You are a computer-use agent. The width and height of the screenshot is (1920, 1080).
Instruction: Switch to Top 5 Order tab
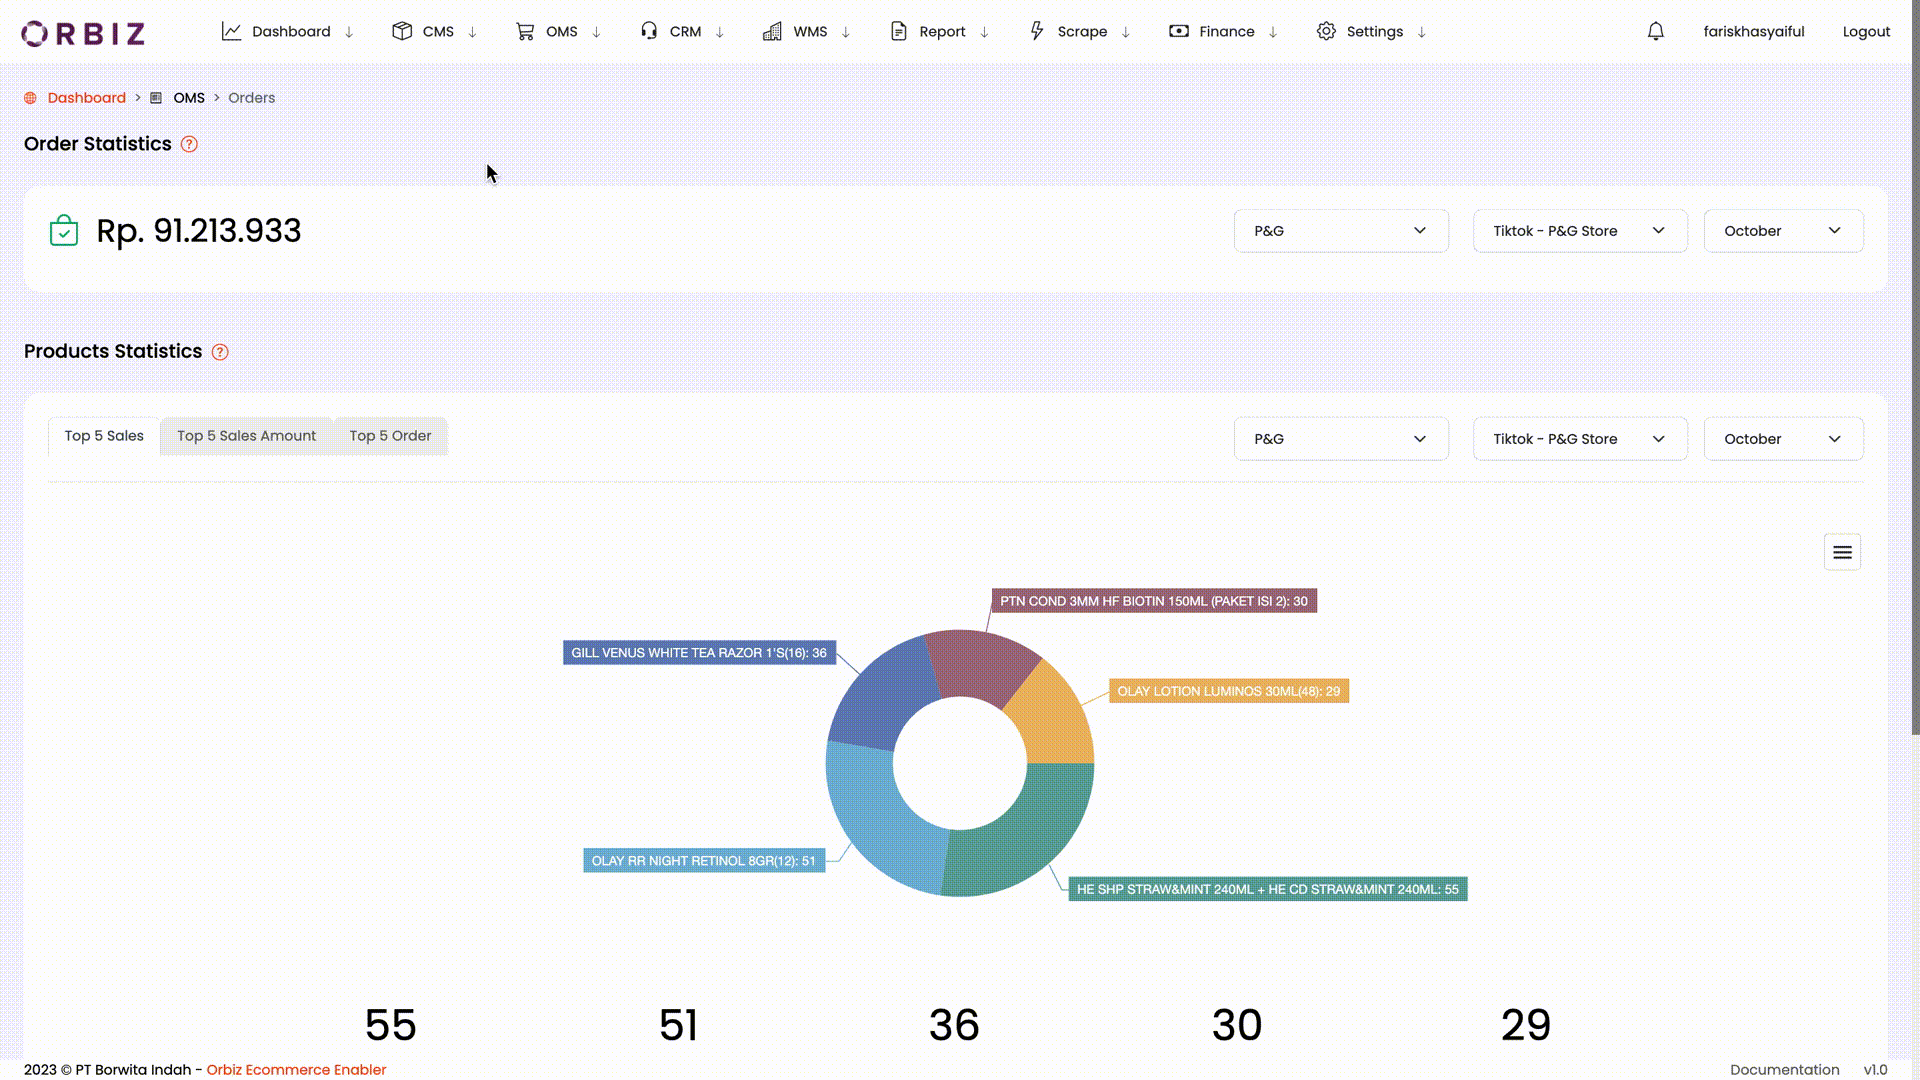point(390,436)
